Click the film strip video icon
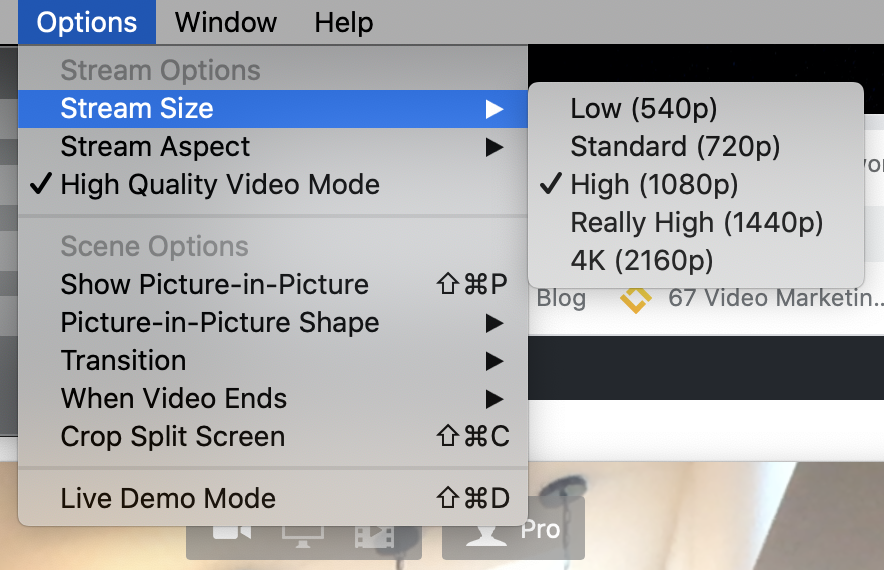 [374, 536]
